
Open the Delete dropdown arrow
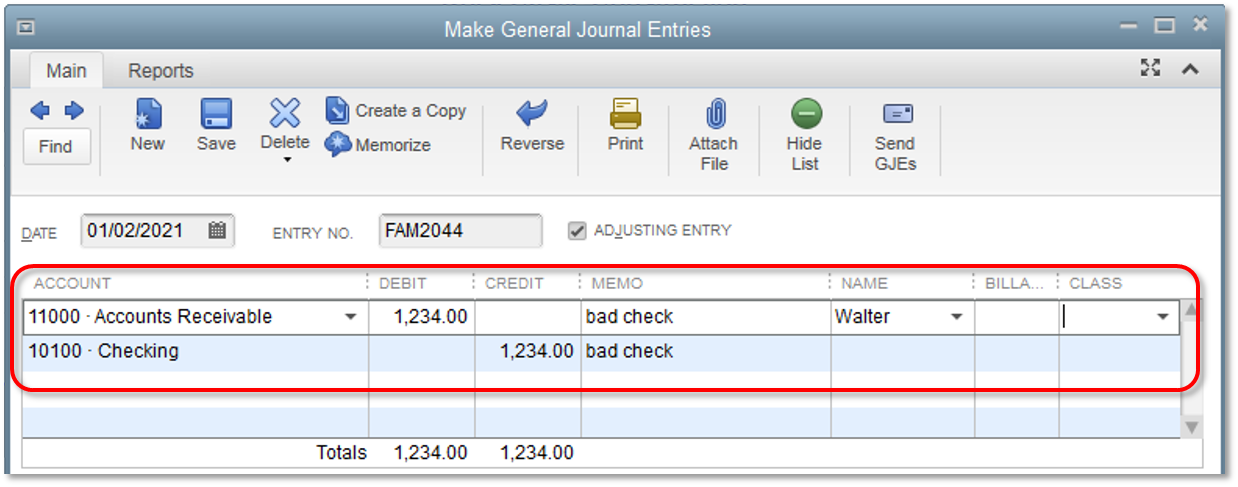point(286,159)
